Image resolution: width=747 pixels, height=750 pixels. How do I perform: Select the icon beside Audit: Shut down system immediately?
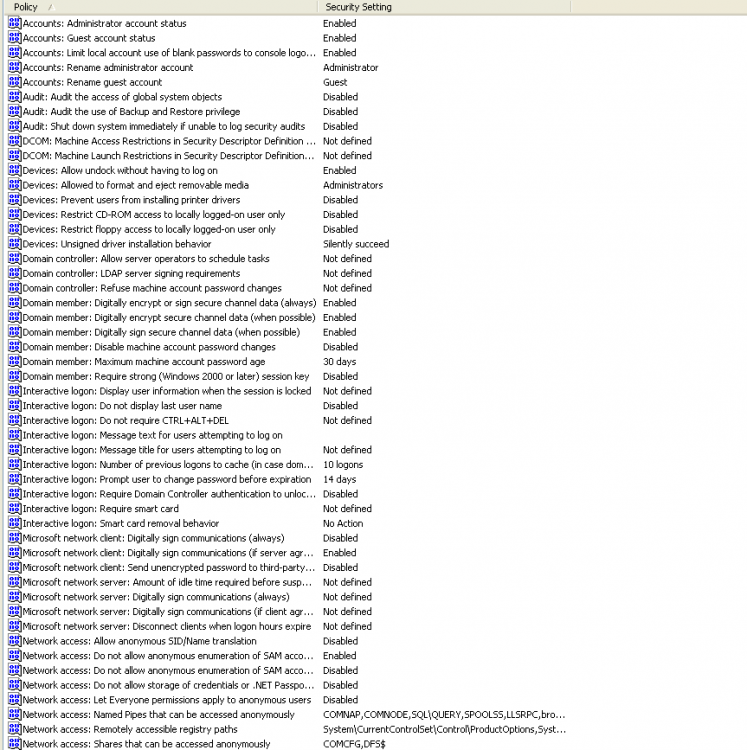coord(15,126)
